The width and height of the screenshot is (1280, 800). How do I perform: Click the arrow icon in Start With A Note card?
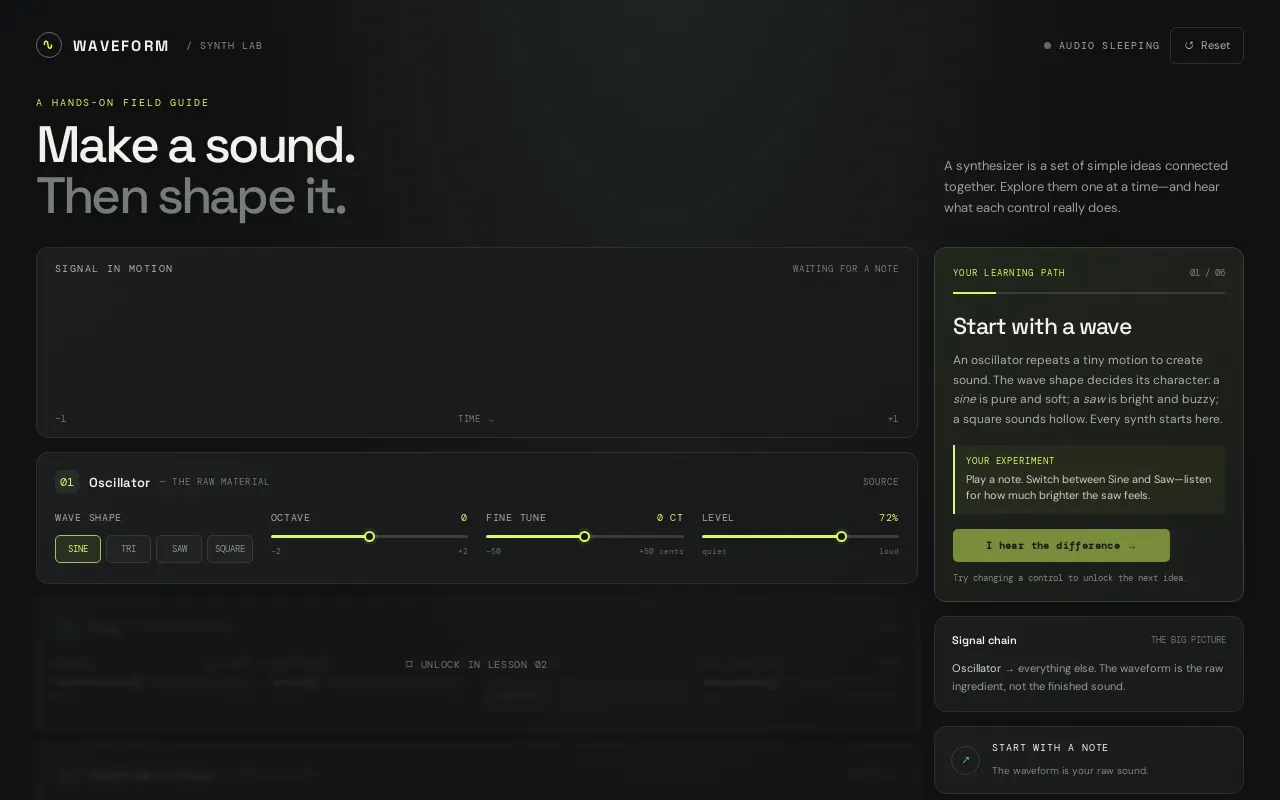point(965,760)
